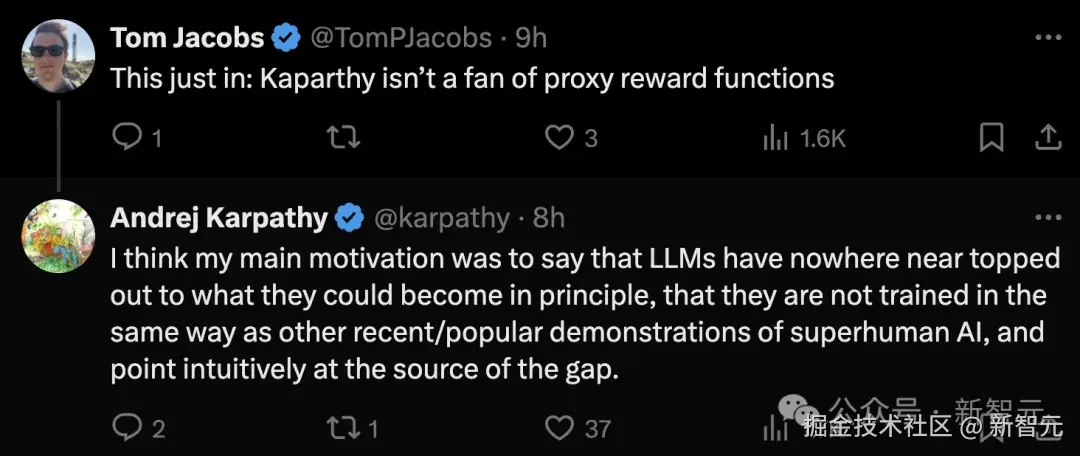Screen dimensions: 1080x456
Task: Bookmark Tom Jacobs' tweet
Action: pyautogui.click(x=991, y=137)
